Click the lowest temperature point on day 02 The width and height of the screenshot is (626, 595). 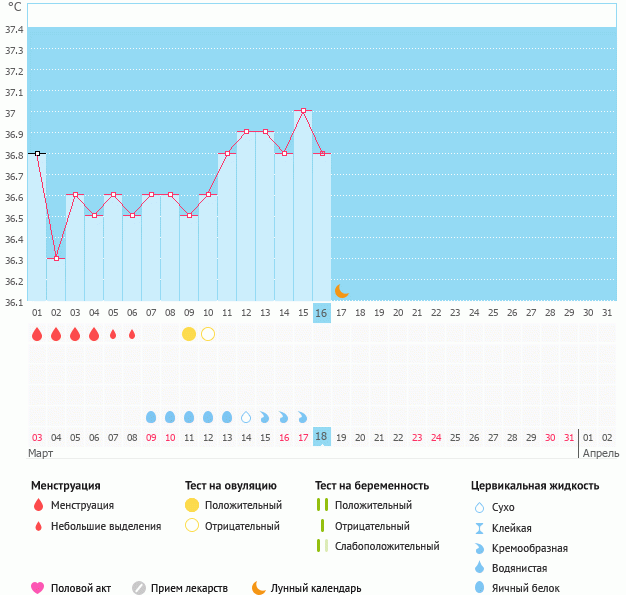click(56, 259)
